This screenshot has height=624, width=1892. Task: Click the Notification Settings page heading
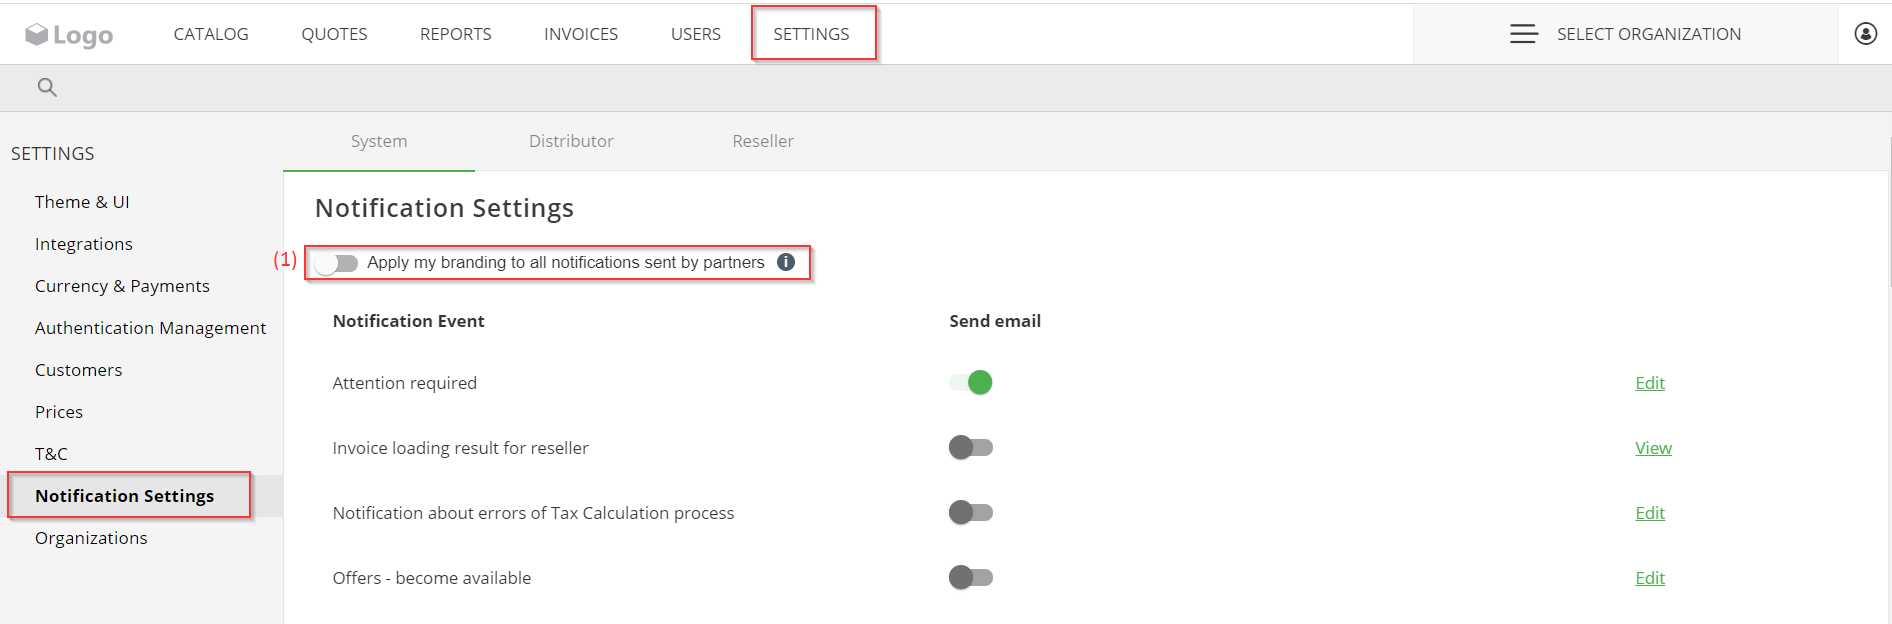click(444, 208)
